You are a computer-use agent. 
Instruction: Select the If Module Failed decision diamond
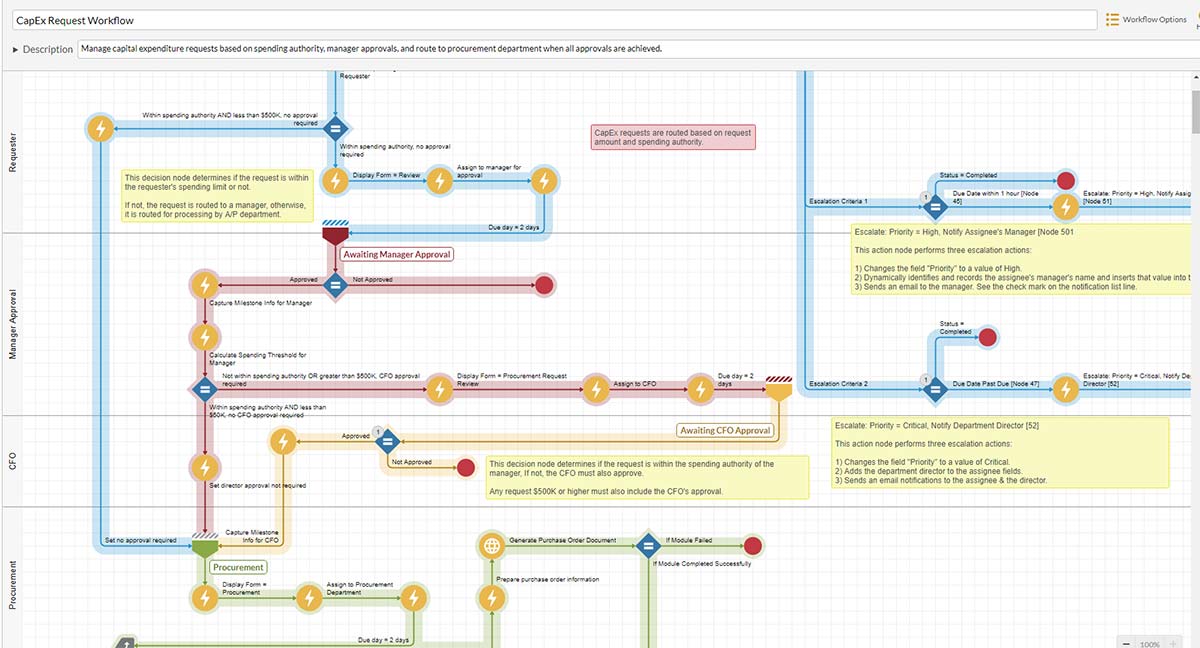(x=646, y=546)
